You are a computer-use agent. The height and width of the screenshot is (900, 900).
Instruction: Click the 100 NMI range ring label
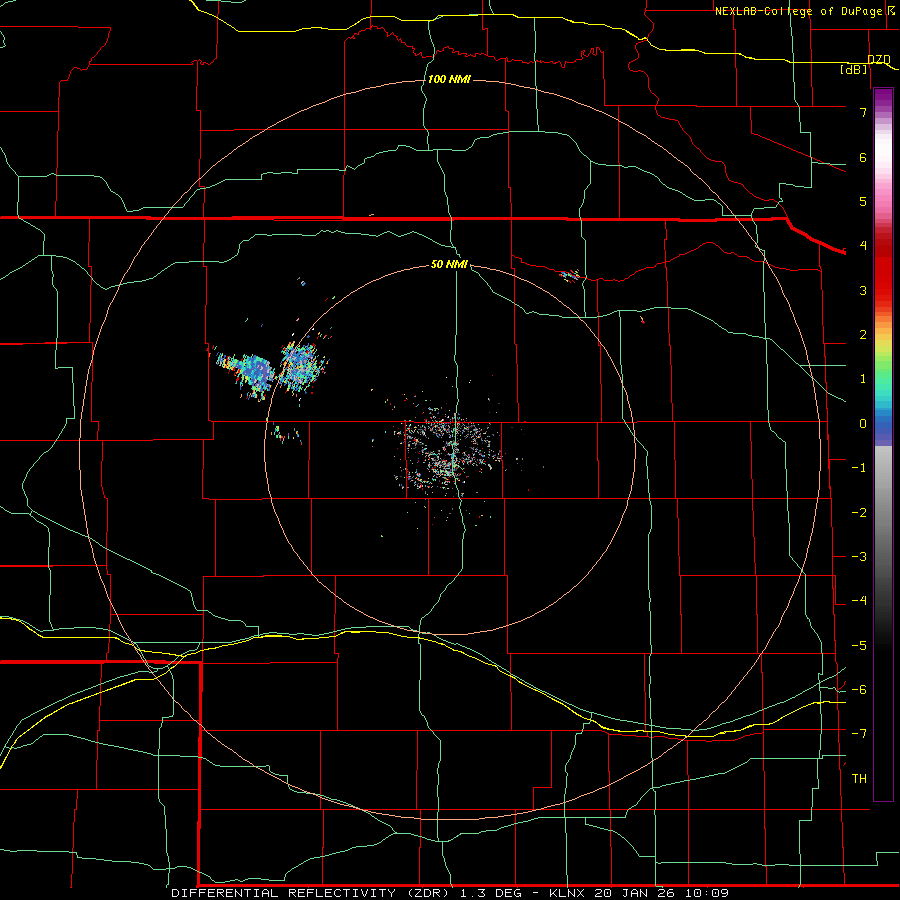pyautogui.click(x=449, y=79)
